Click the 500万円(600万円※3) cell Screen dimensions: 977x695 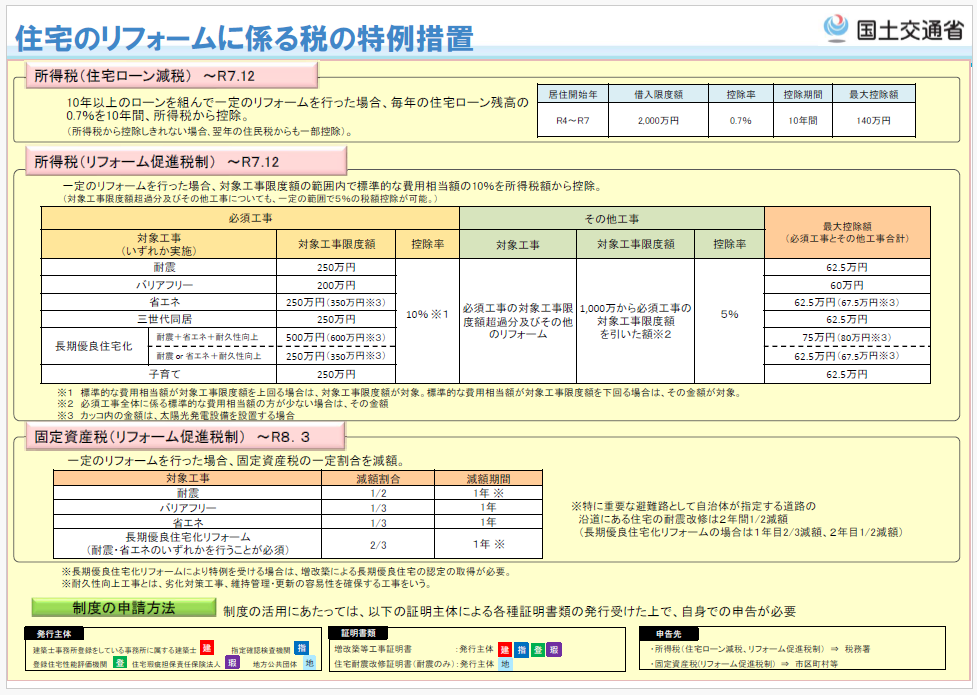tap(336, 337)
